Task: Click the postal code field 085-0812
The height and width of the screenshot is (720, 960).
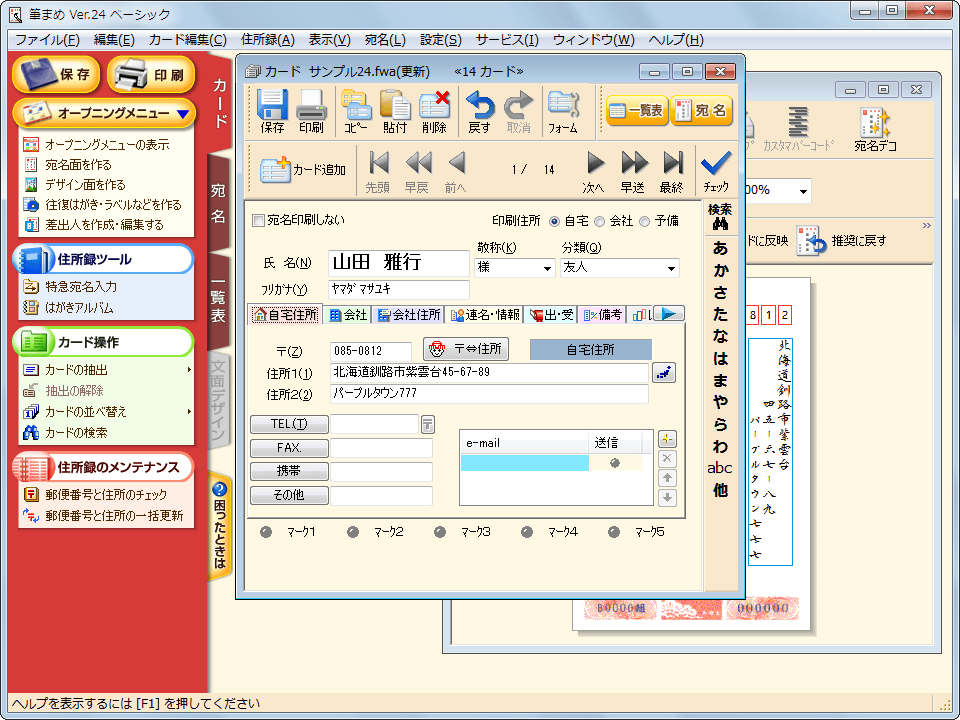Action: point(370,351)
